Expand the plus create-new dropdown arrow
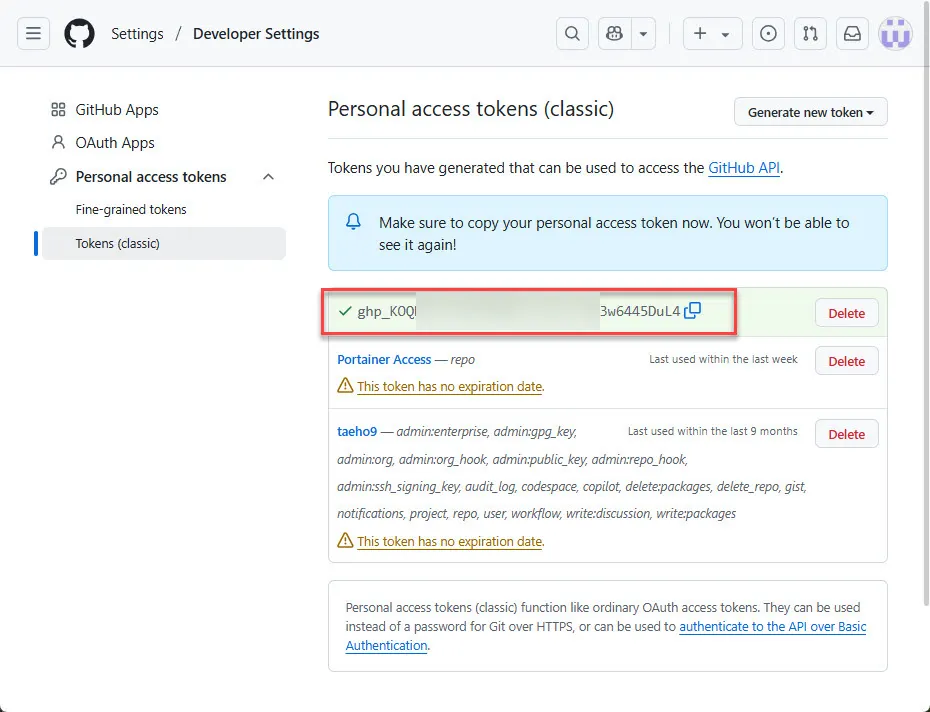This screenshot has height=712, width=930. point(726,33)
